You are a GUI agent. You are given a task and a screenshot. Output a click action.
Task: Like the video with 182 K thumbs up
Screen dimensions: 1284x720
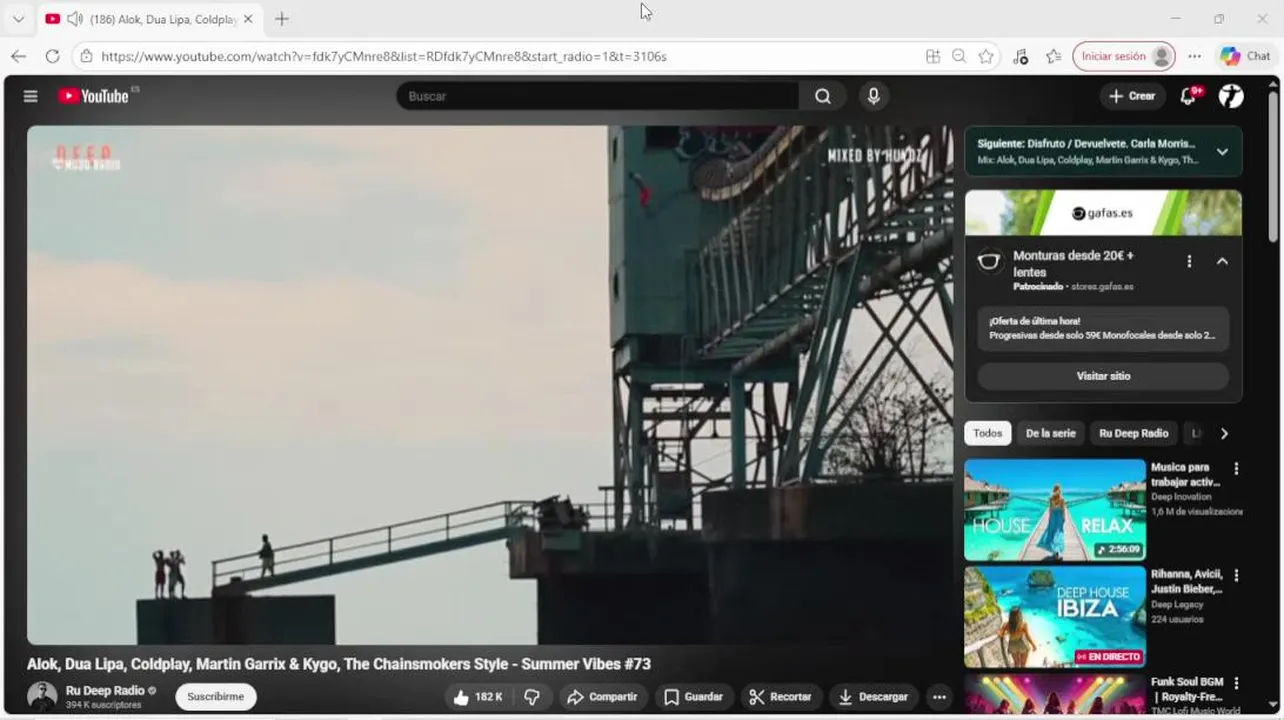(x=477, y=697)
